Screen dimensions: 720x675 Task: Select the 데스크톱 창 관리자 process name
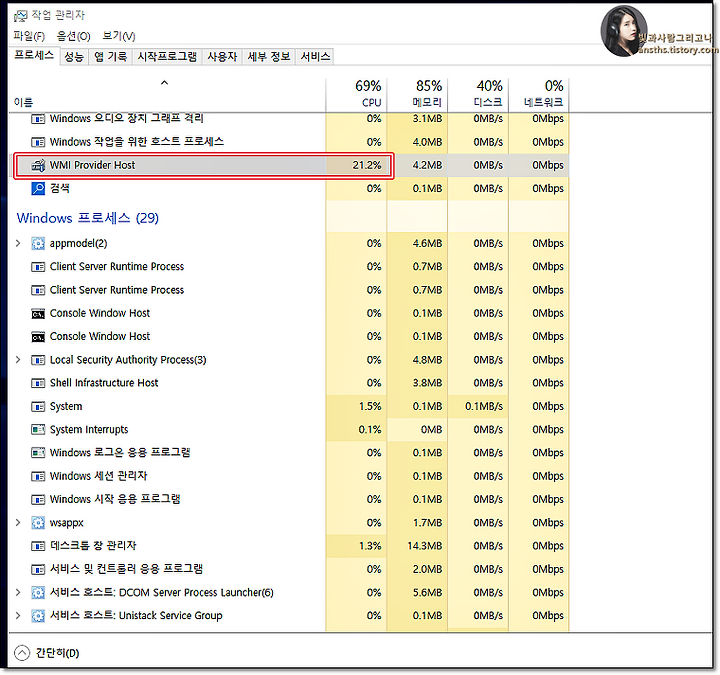point(93,546)
